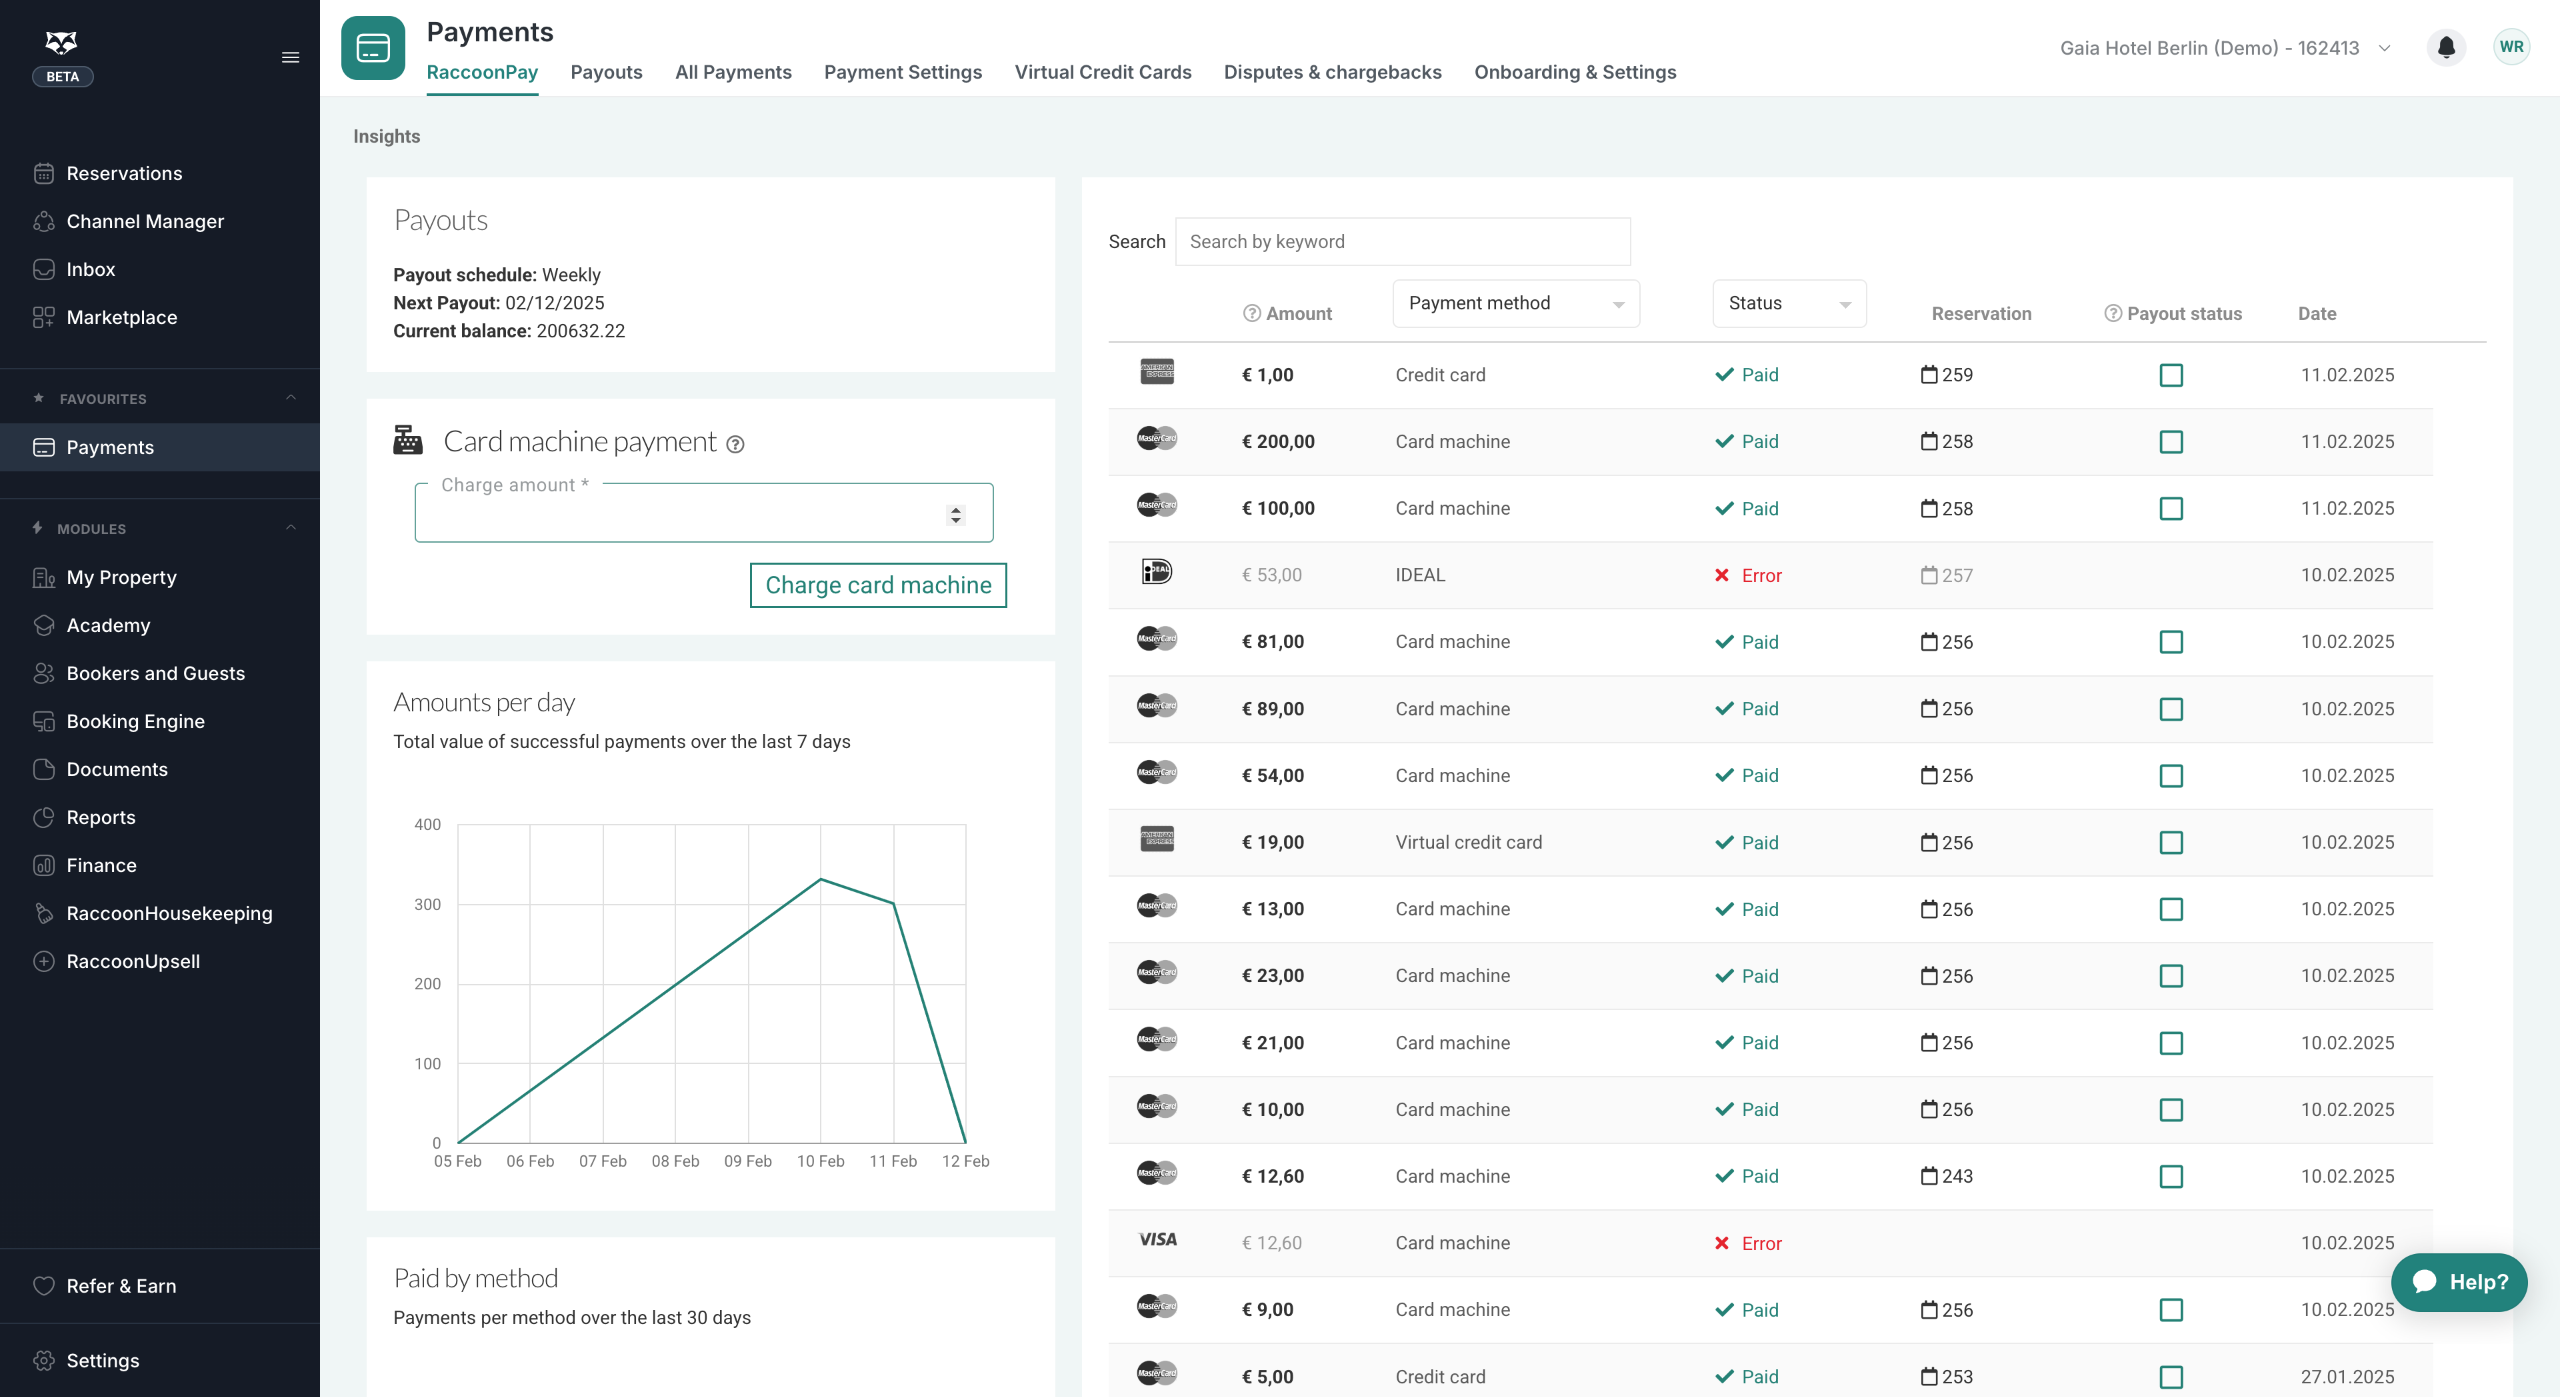Switch to the Payouts tab
The width and height of the screenshot is (2560, 1397).
point(606,72)
